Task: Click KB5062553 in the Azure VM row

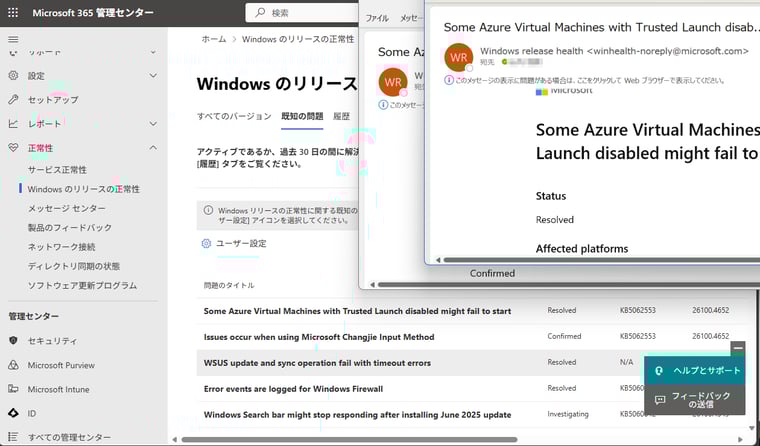Action: [x=637, y=310]
